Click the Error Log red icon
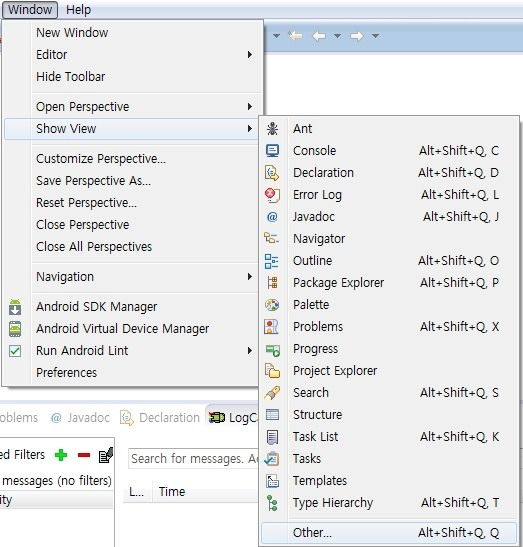Screen dimensions: 523x547 coord(272,195)
